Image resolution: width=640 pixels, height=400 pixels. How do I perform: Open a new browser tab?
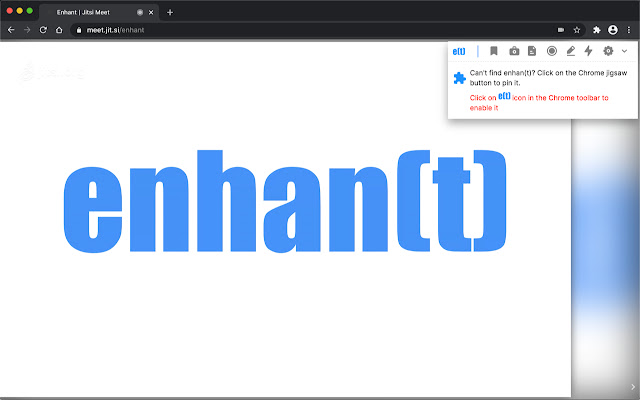170,12
